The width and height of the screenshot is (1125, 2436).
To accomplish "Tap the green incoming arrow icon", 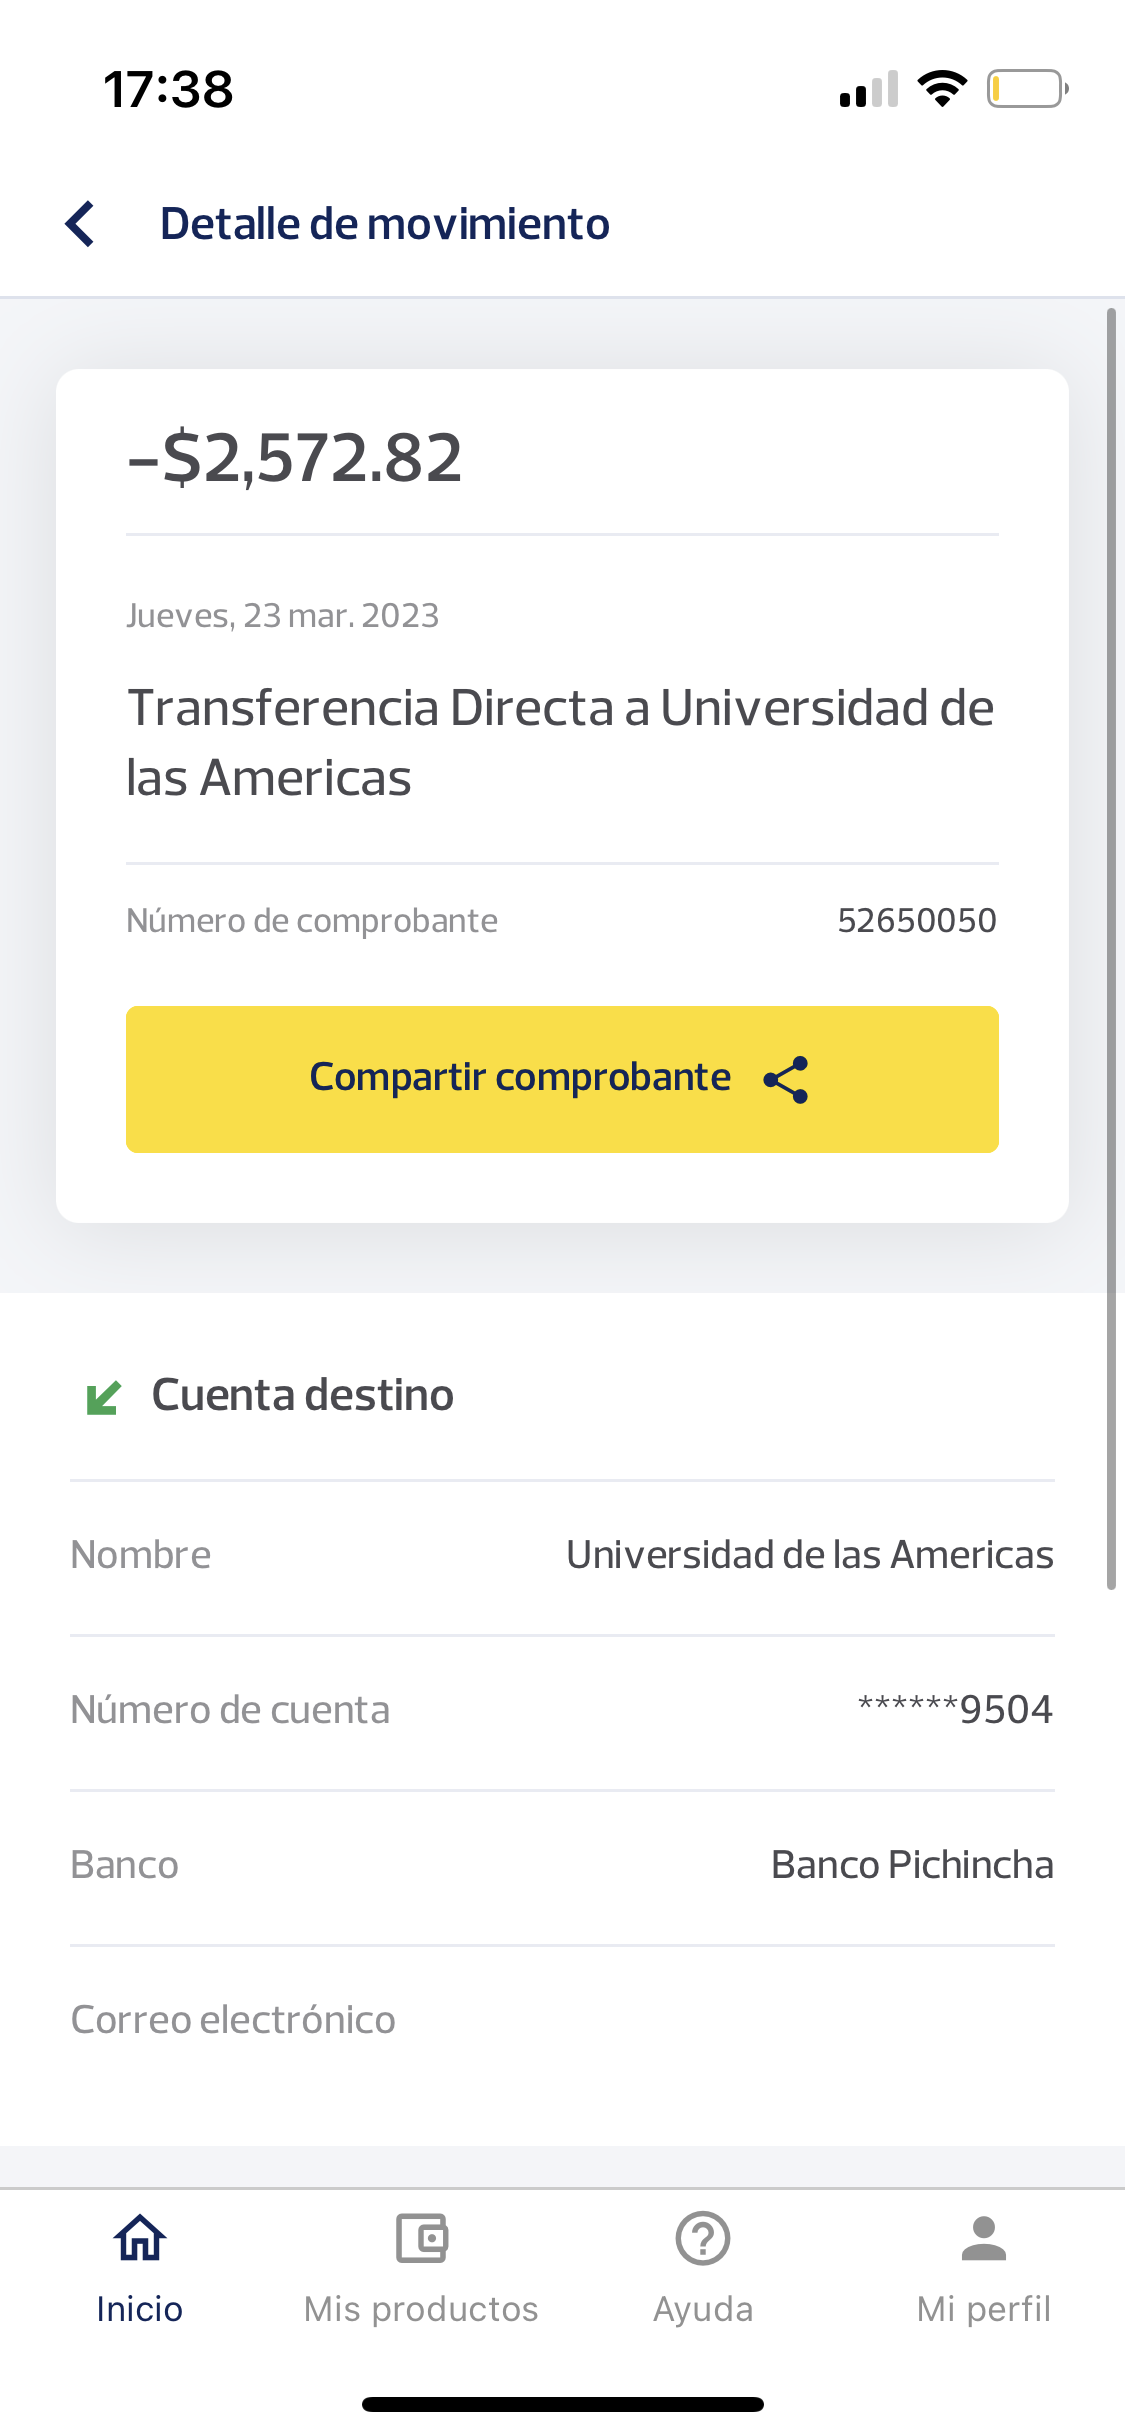I will (104, 1397).
